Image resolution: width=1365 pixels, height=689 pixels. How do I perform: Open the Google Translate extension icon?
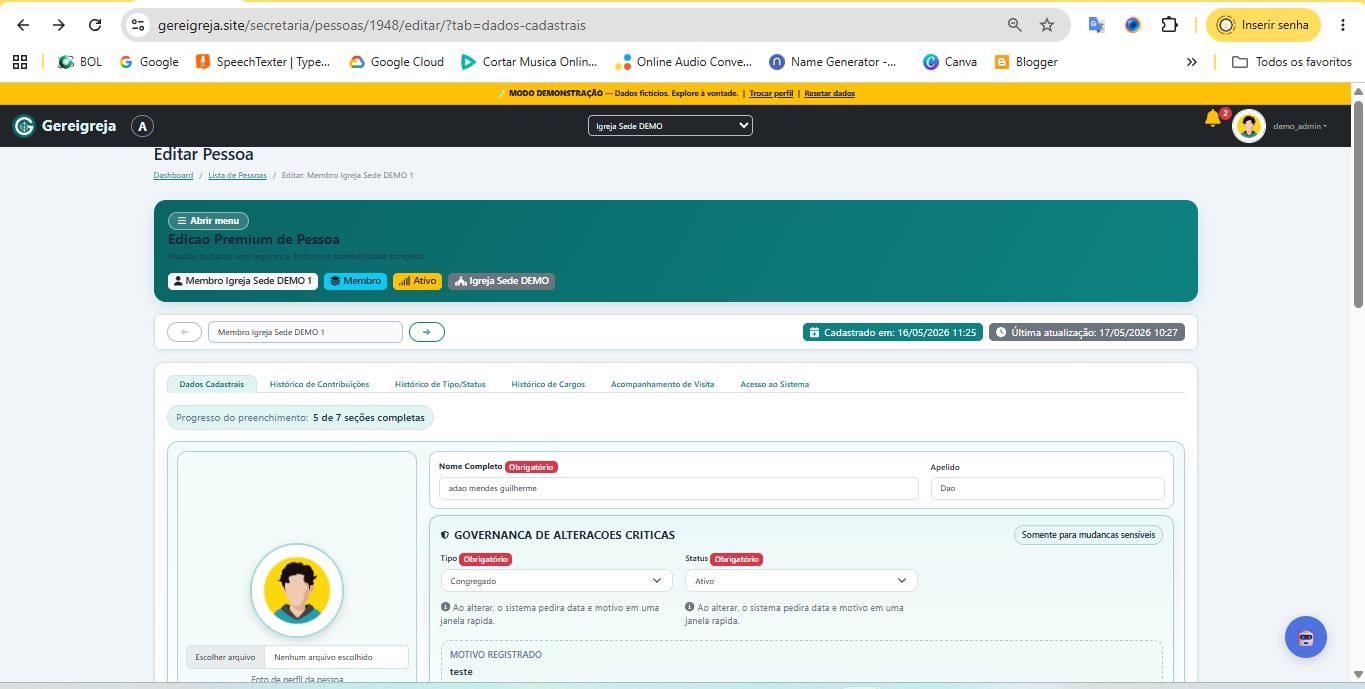tap(1097, 25)
